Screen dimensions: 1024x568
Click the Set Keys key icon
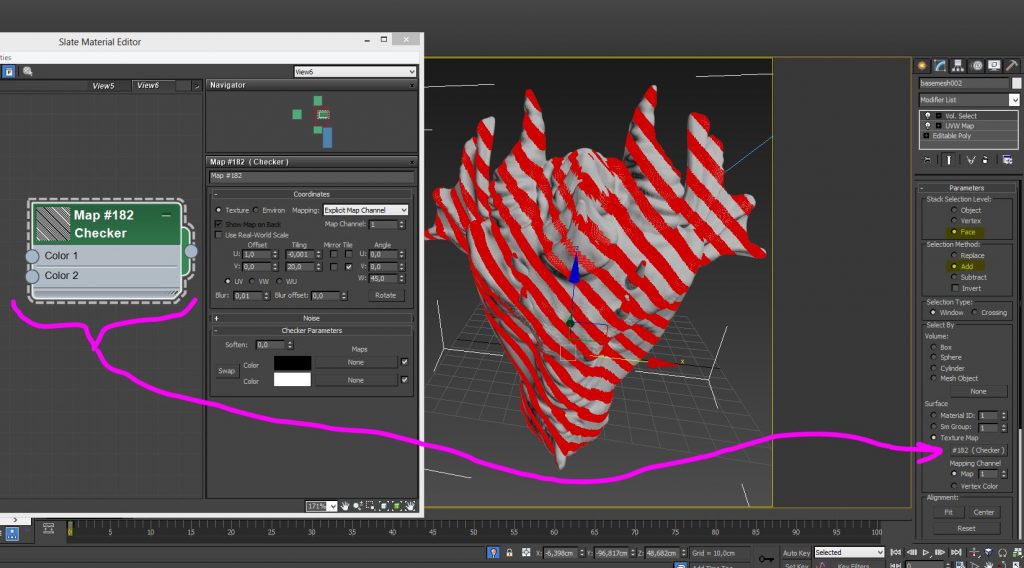point(766,559)
